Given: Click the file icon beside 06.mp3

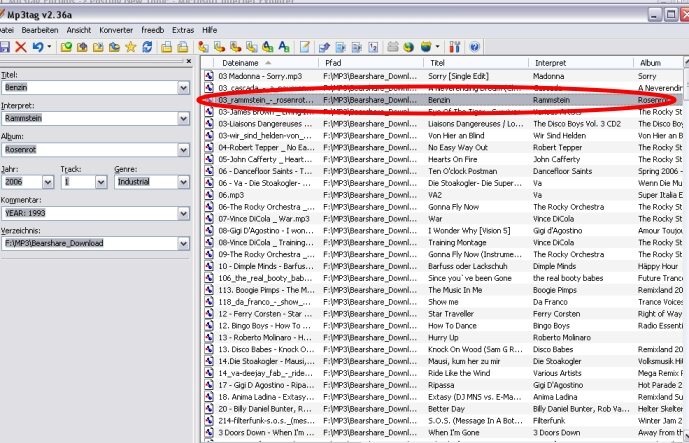Looking at the screenshot, I should [209, 195].
